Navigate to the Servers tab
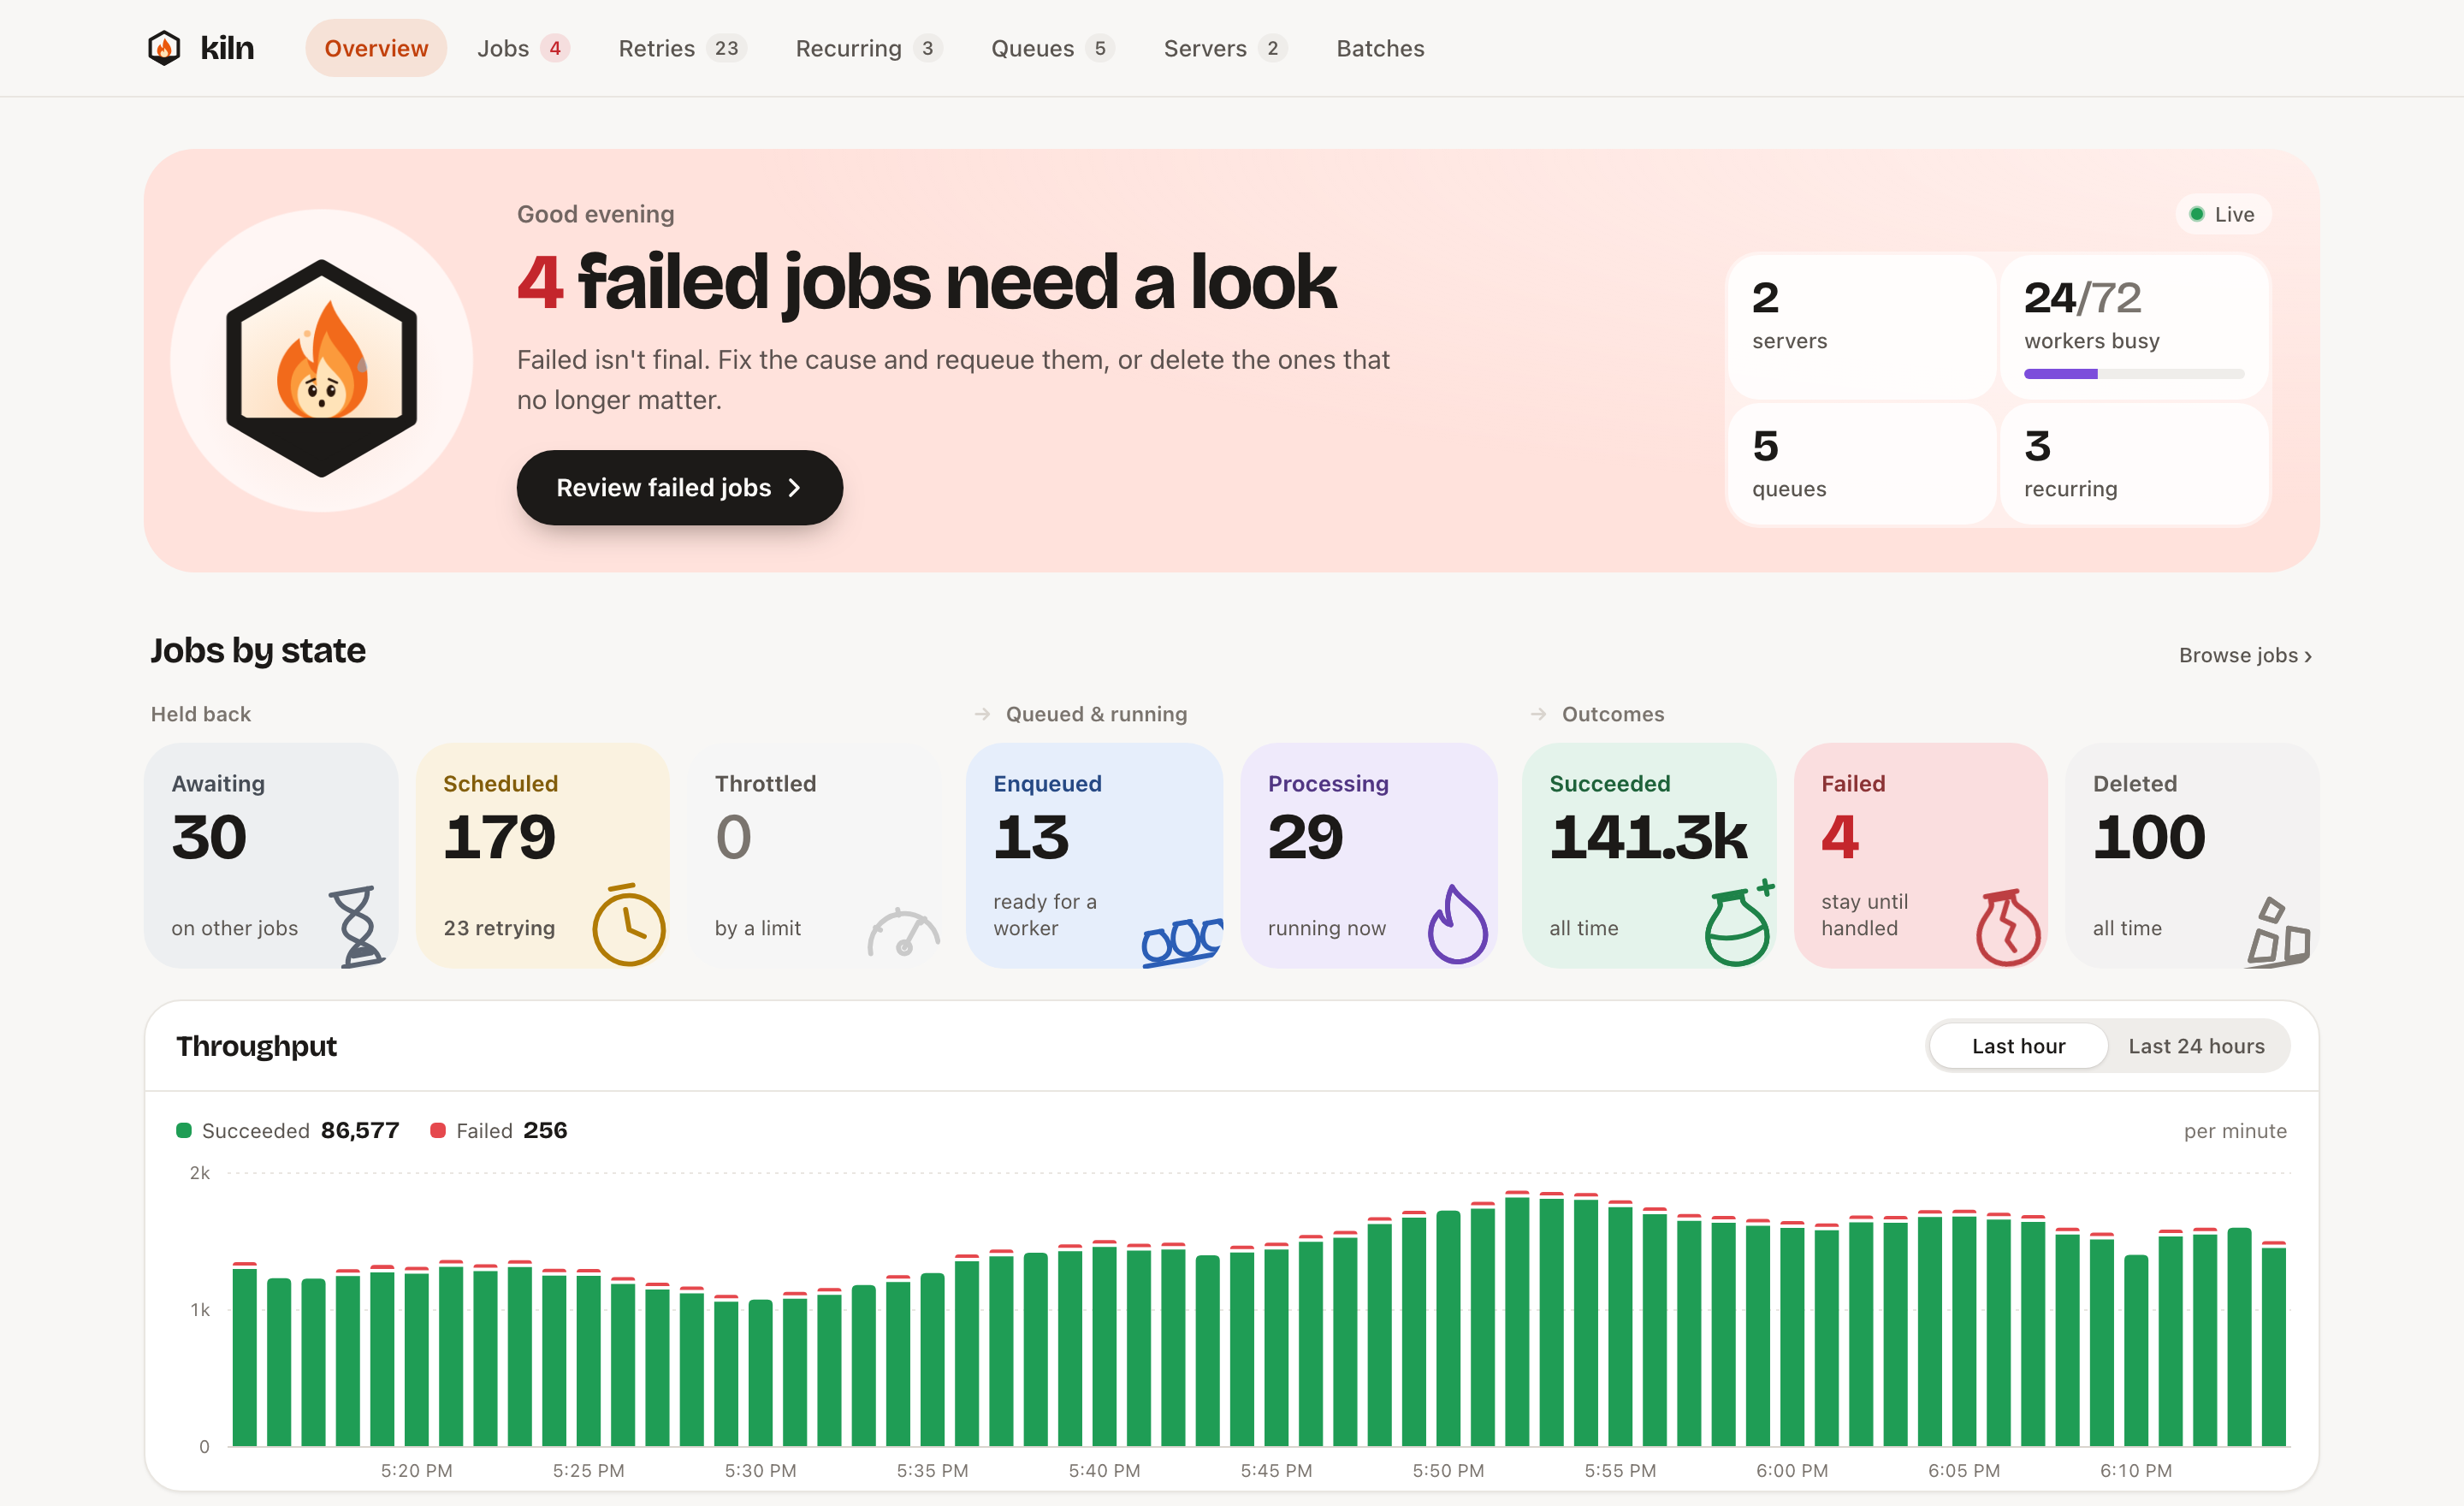Viewport: 2464px width, 1506px height. 1225,48
